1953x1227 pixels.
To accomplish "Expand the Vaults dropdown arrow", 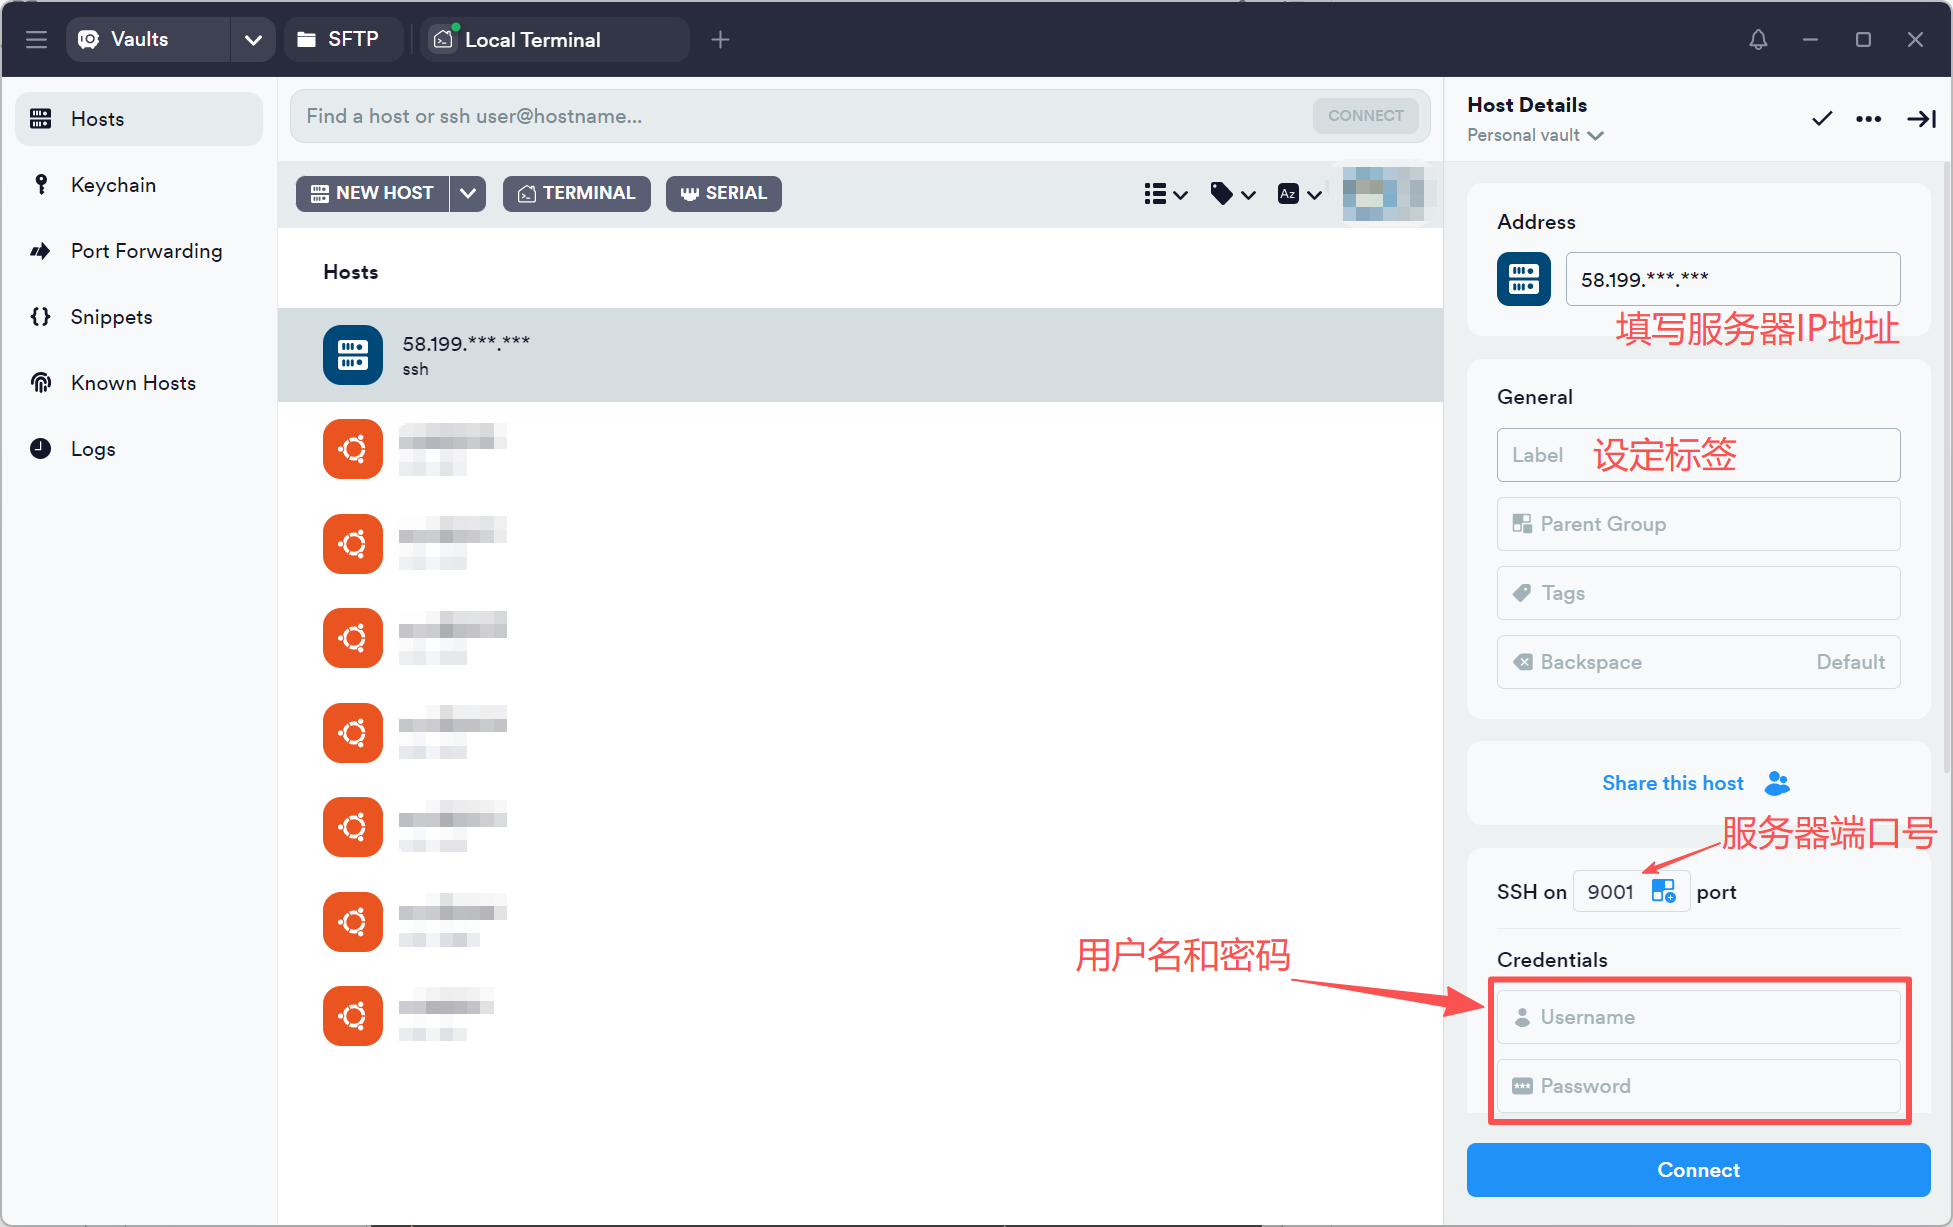I will (x=253, y=39).
